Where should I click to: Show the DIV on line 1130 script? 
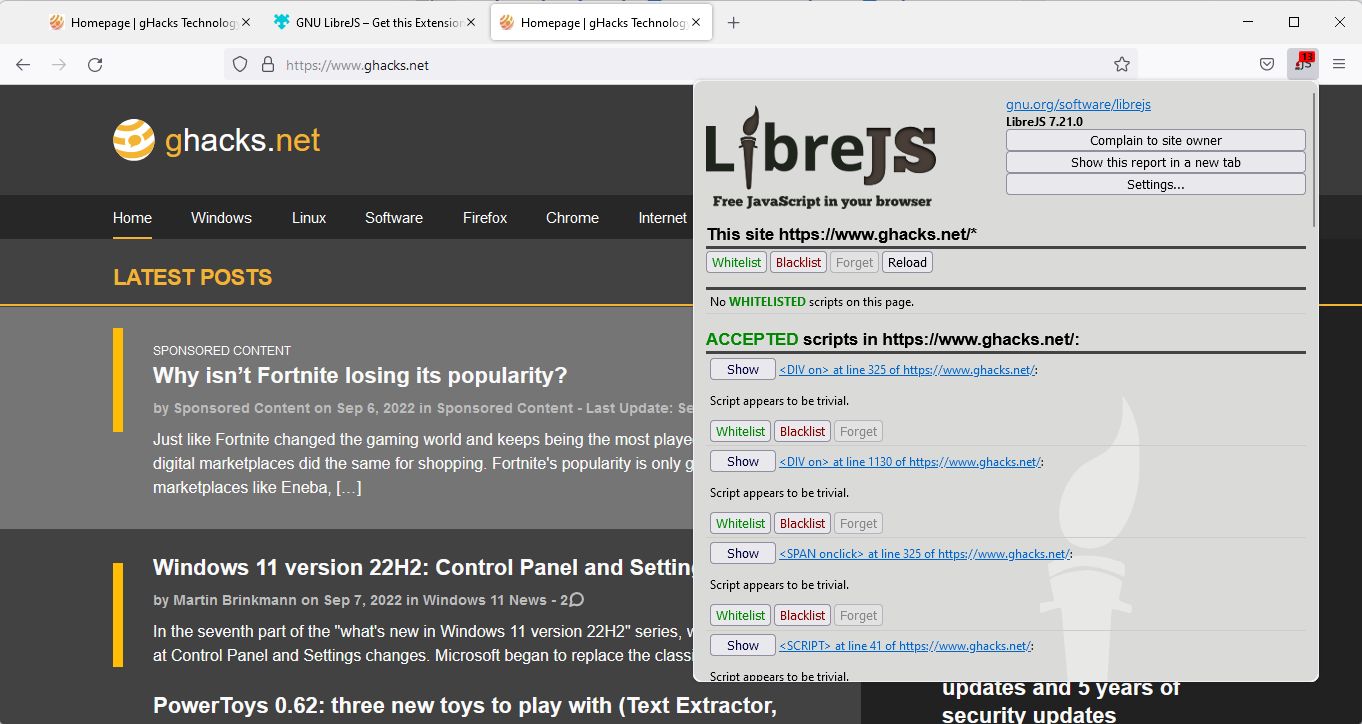coord(742,461)
